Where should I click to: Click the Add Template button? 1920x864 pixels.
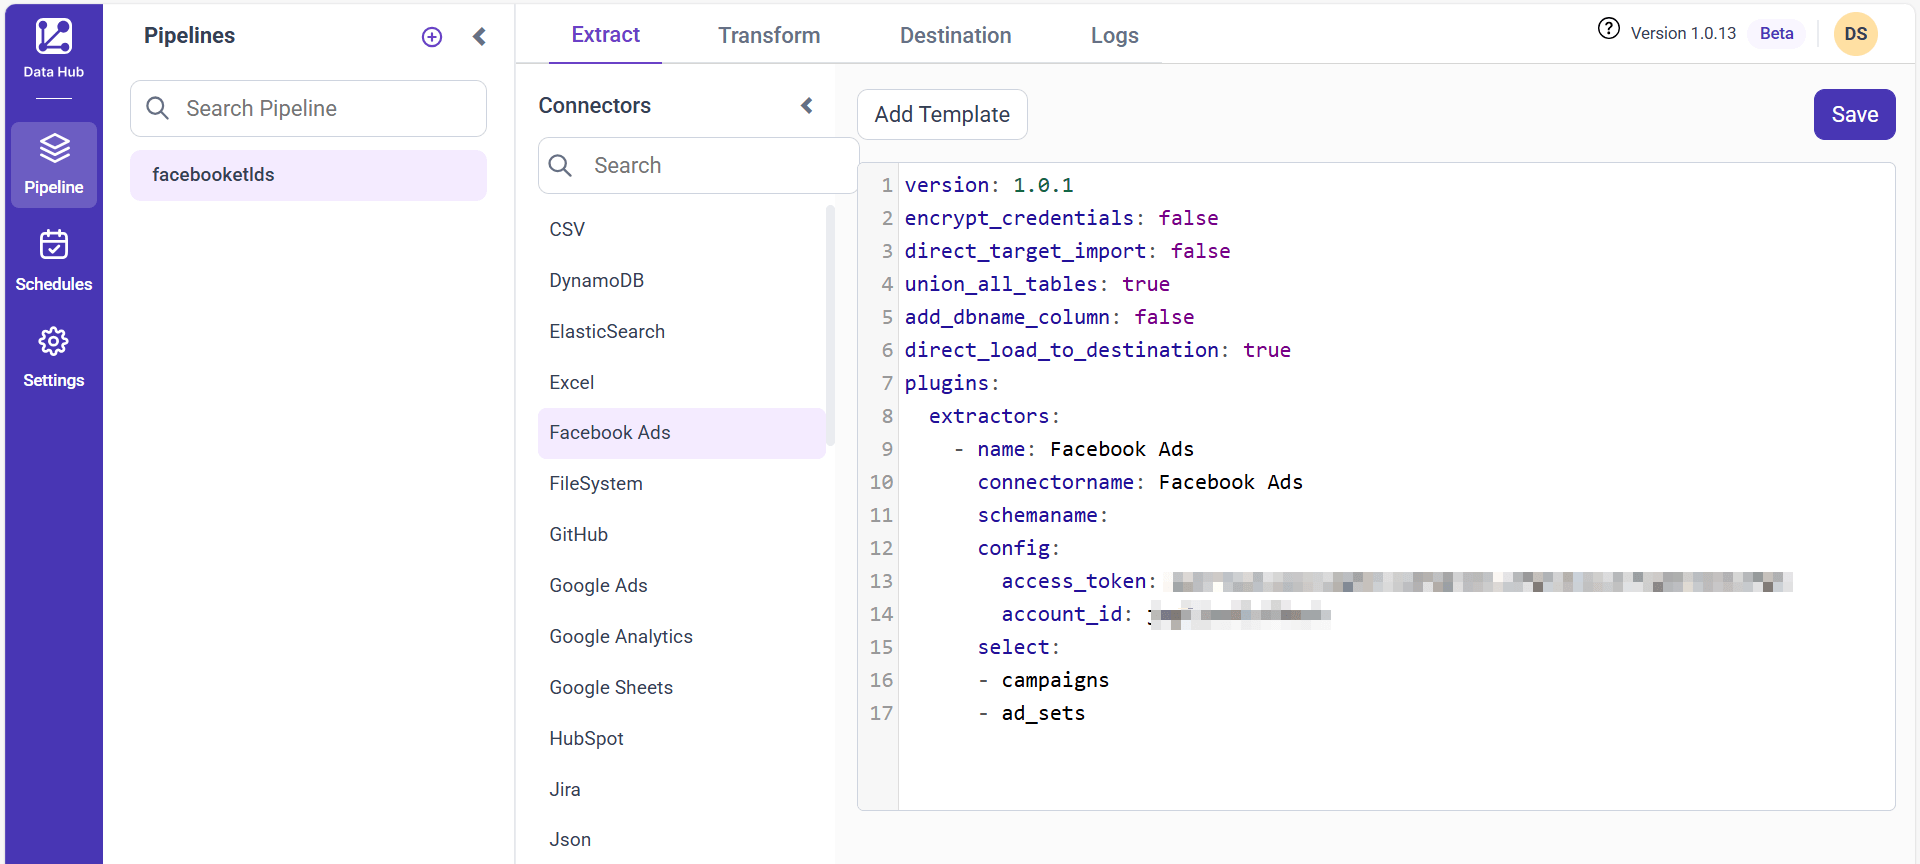942,115
